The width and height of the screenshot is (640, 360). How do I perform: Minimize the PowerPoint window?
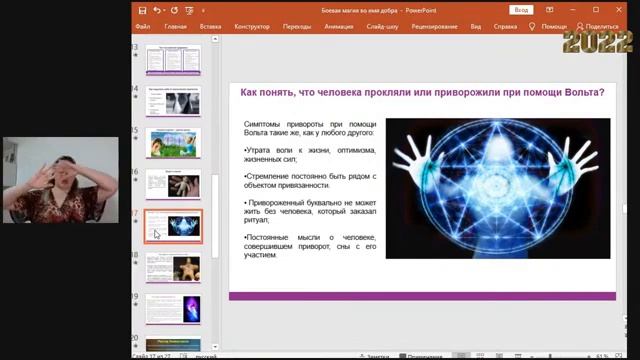[x=573, y=10]
